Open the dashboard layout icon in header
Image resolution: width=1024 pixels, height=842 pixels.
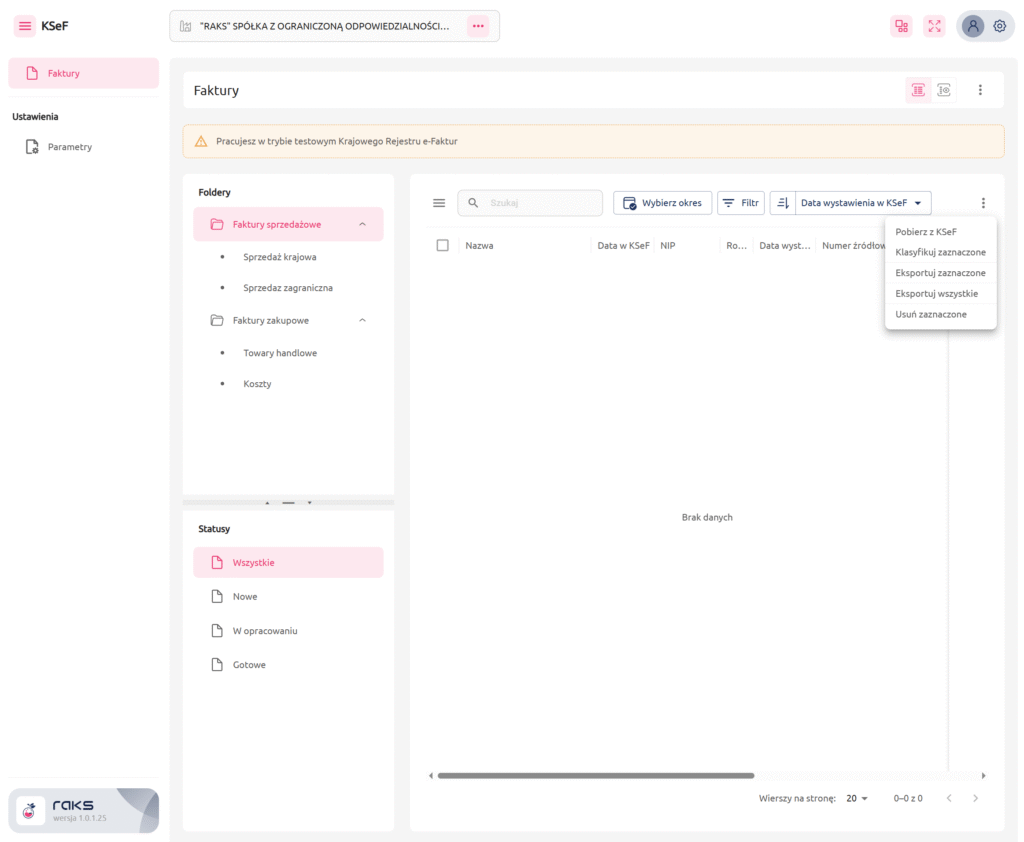[x=901, y=27]
